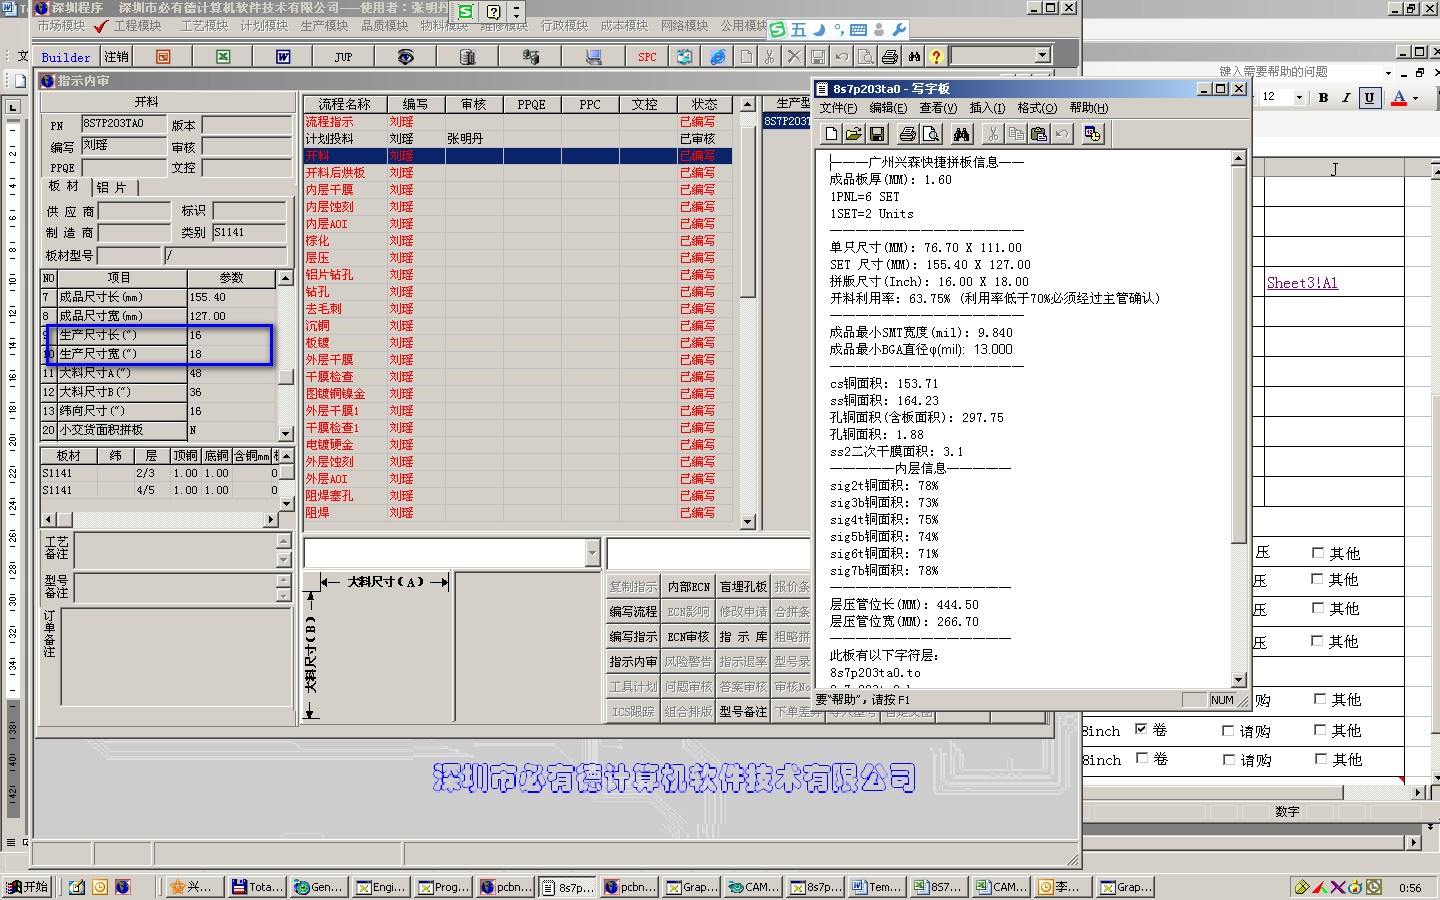Click the Sogou toolbar options arrow
Image resolution: width=1440 pixels, height=900 pixels.
click(516, 12)
